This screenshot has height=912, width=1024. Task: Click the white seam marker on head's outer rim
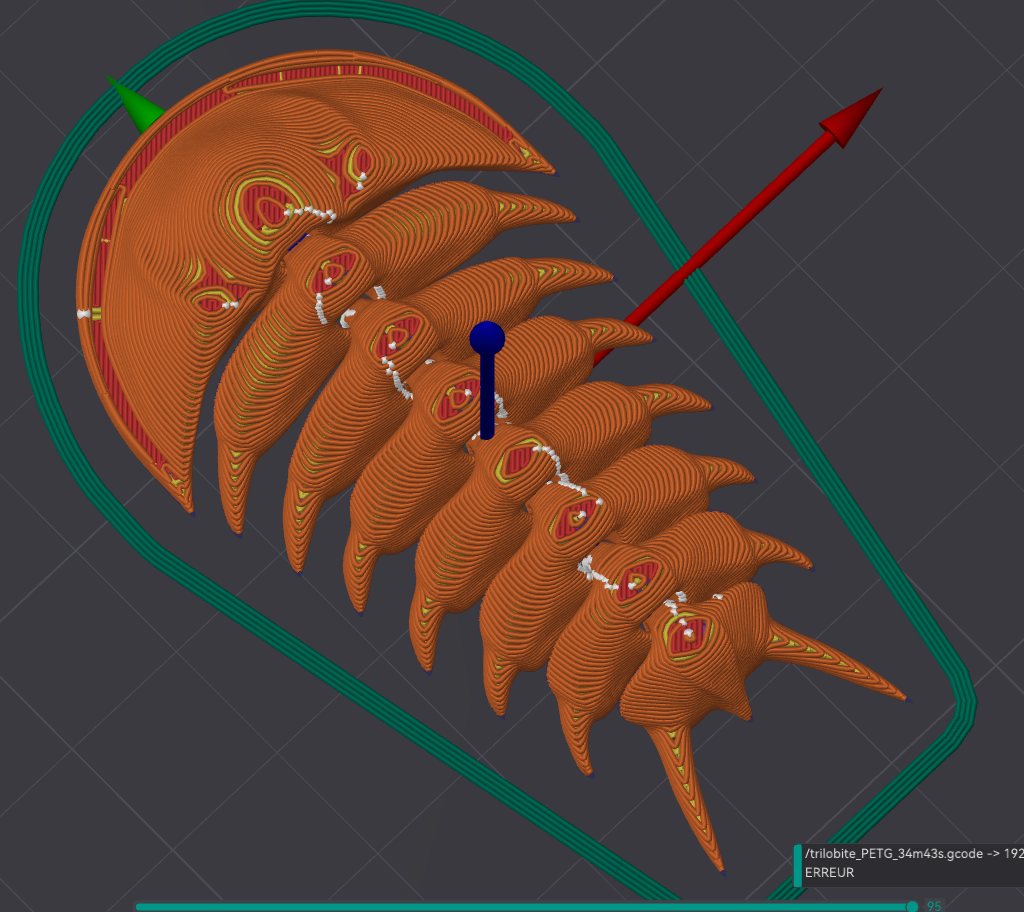point(84,314)
